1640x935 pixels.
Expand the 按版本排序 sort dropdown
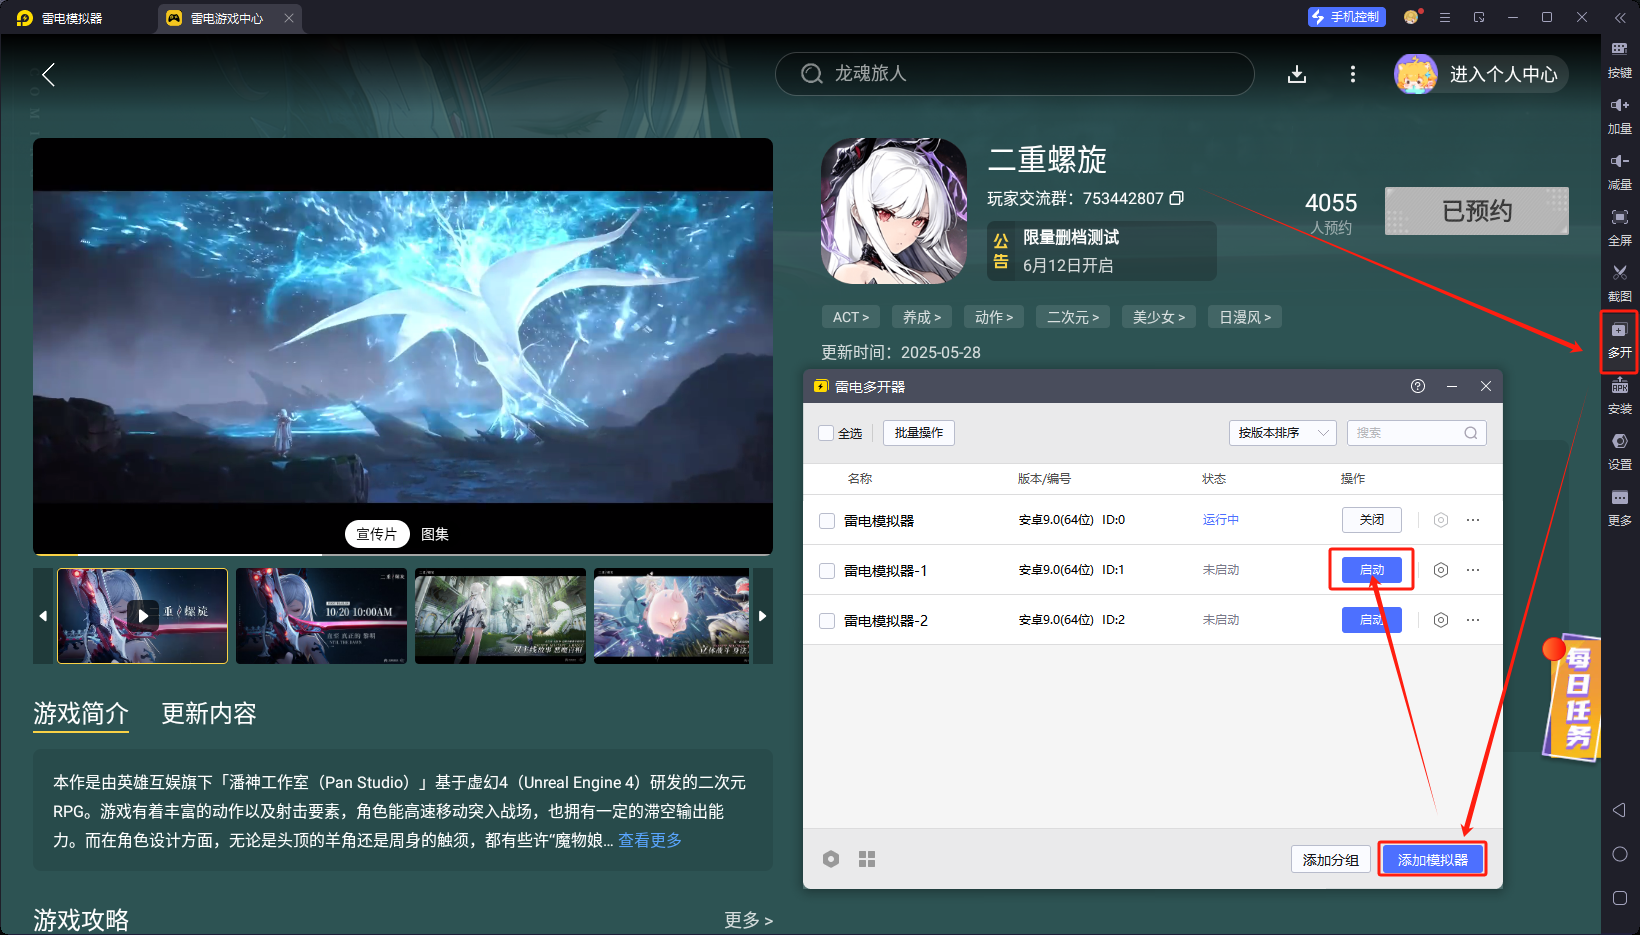[1283, 433]
